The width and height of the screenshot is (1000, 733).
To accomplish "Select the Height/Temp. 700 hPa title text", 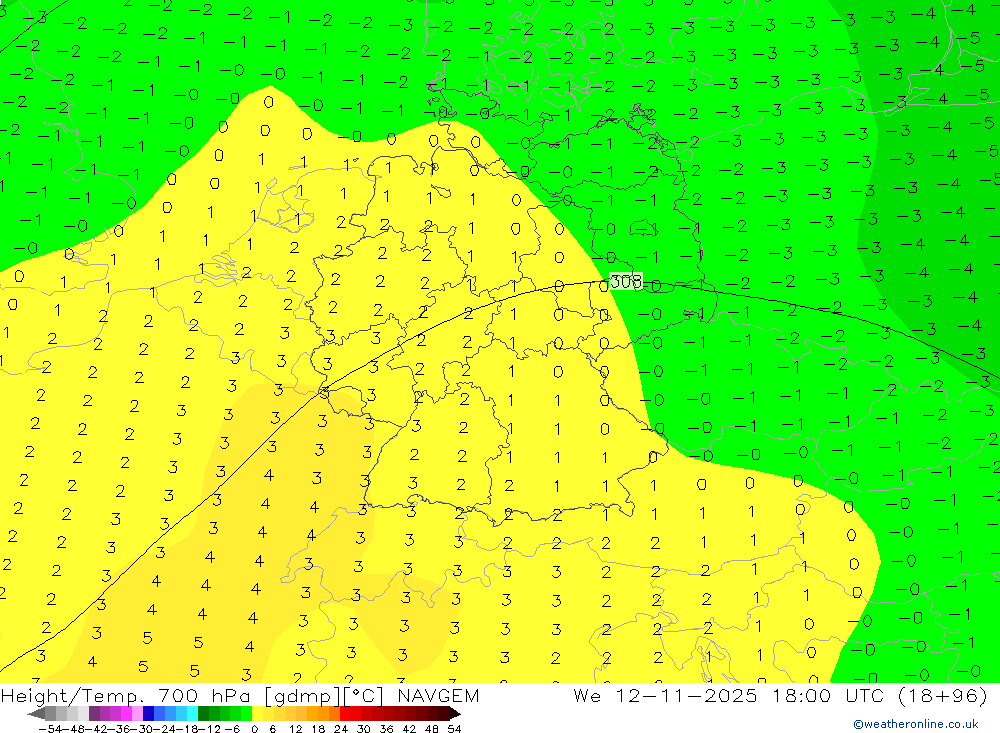I will [x=126, y=695].
